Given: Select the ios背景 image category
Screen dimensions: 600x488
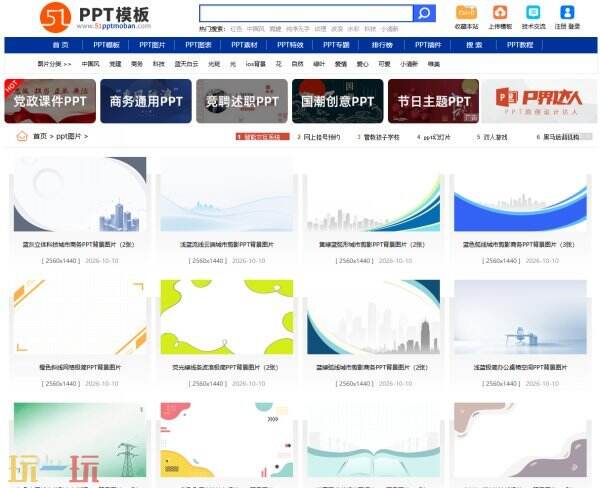Looking at the screenshot, I should (x=256, y=64).
